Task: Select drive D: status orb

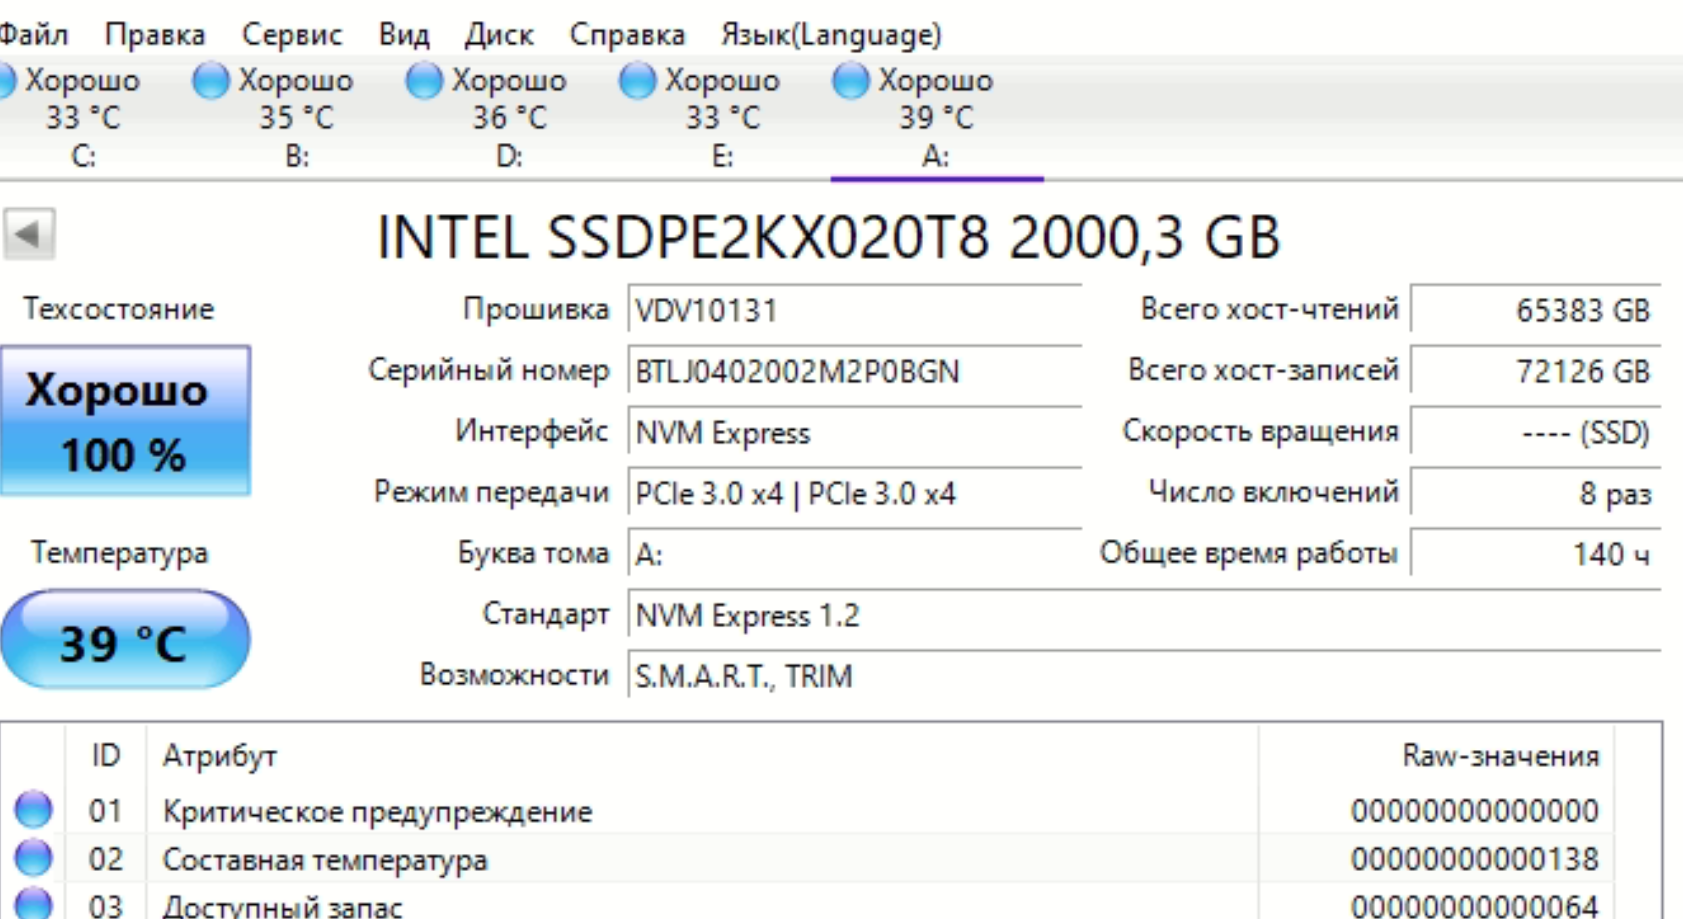Action: pos(424,81)
